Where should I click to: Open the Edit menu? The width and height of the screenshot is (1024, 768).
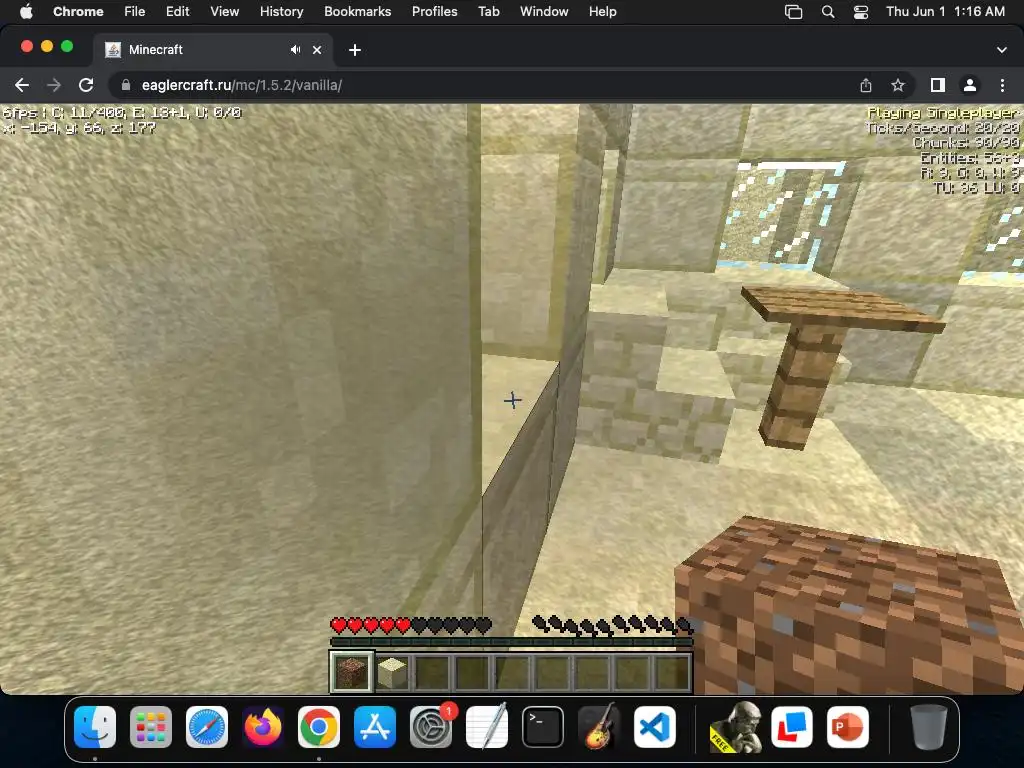pos(177,11)
